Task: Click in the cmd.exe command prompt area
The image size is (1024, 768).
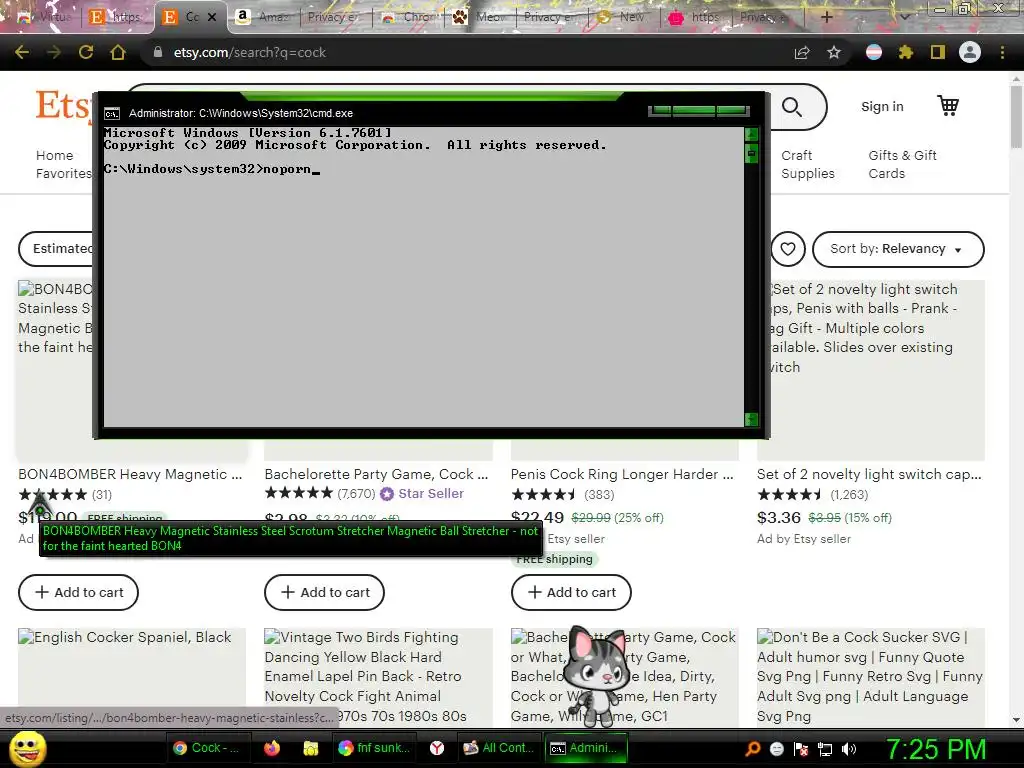Action: (x=424, y=277)
